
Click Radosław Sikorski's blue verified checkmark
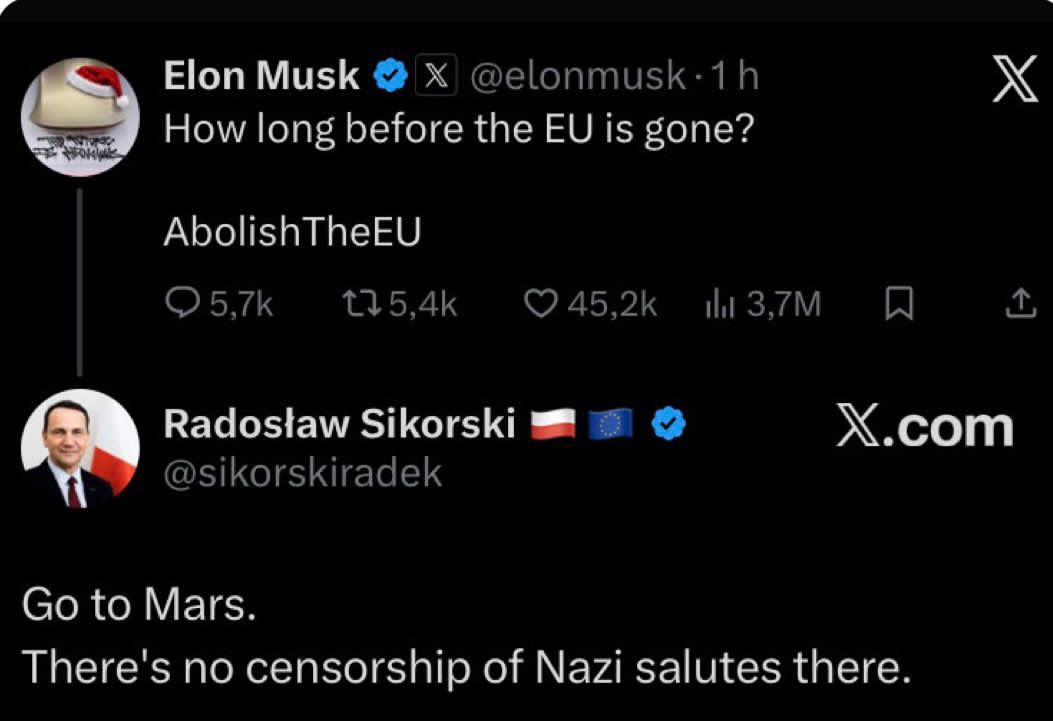point(669,426)
